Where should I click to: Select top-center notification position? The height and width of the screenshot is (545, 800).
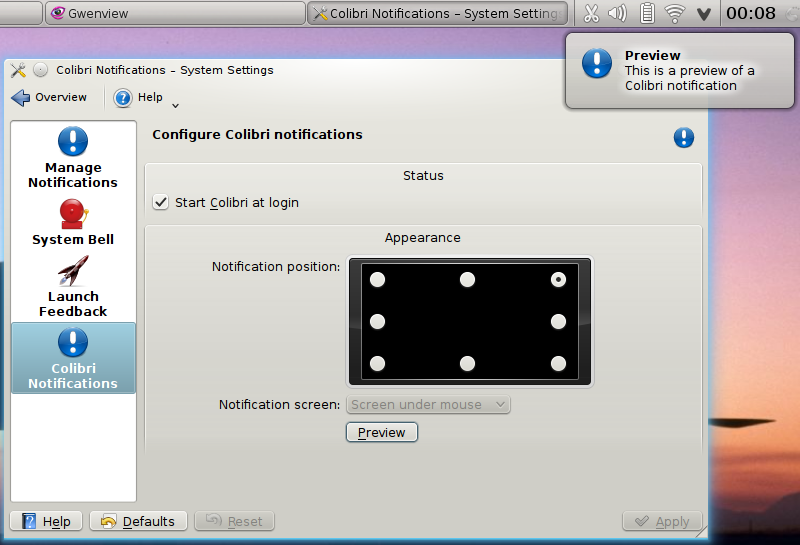[x=467, y=280]
